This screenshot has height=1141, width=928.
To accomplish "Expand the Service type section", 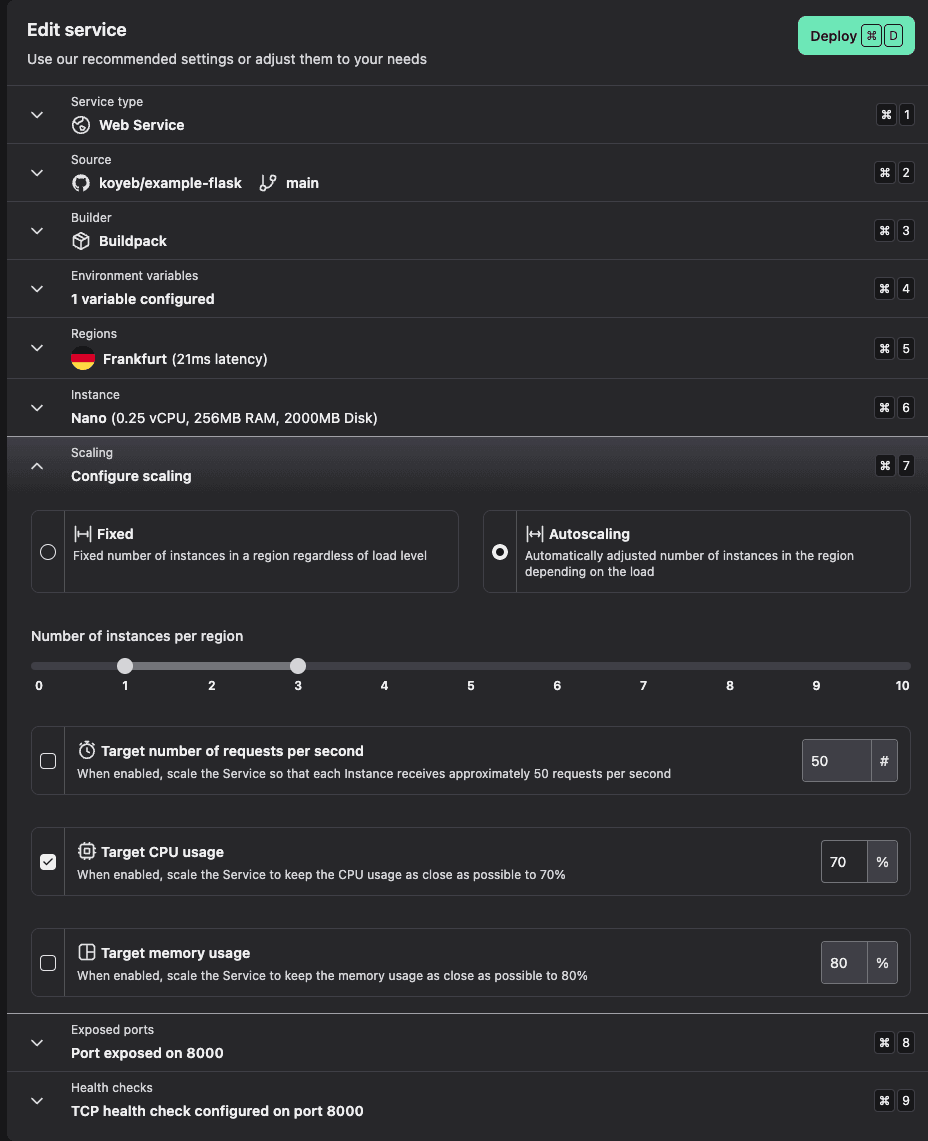I will [x=37, y=115].
